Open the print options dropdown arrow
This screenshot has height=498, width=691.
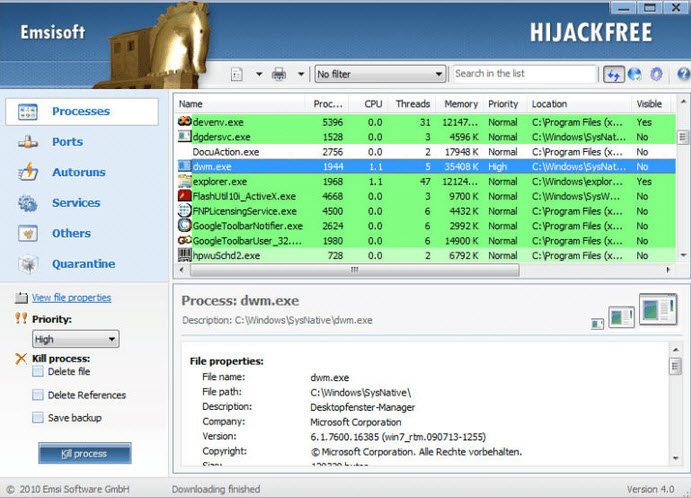pyautogui.click(x=301, y=74)
